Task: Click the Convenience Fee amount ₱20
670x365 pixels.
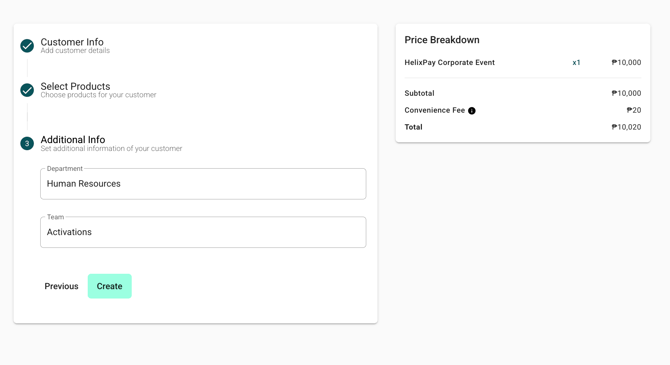Action: 634,110
